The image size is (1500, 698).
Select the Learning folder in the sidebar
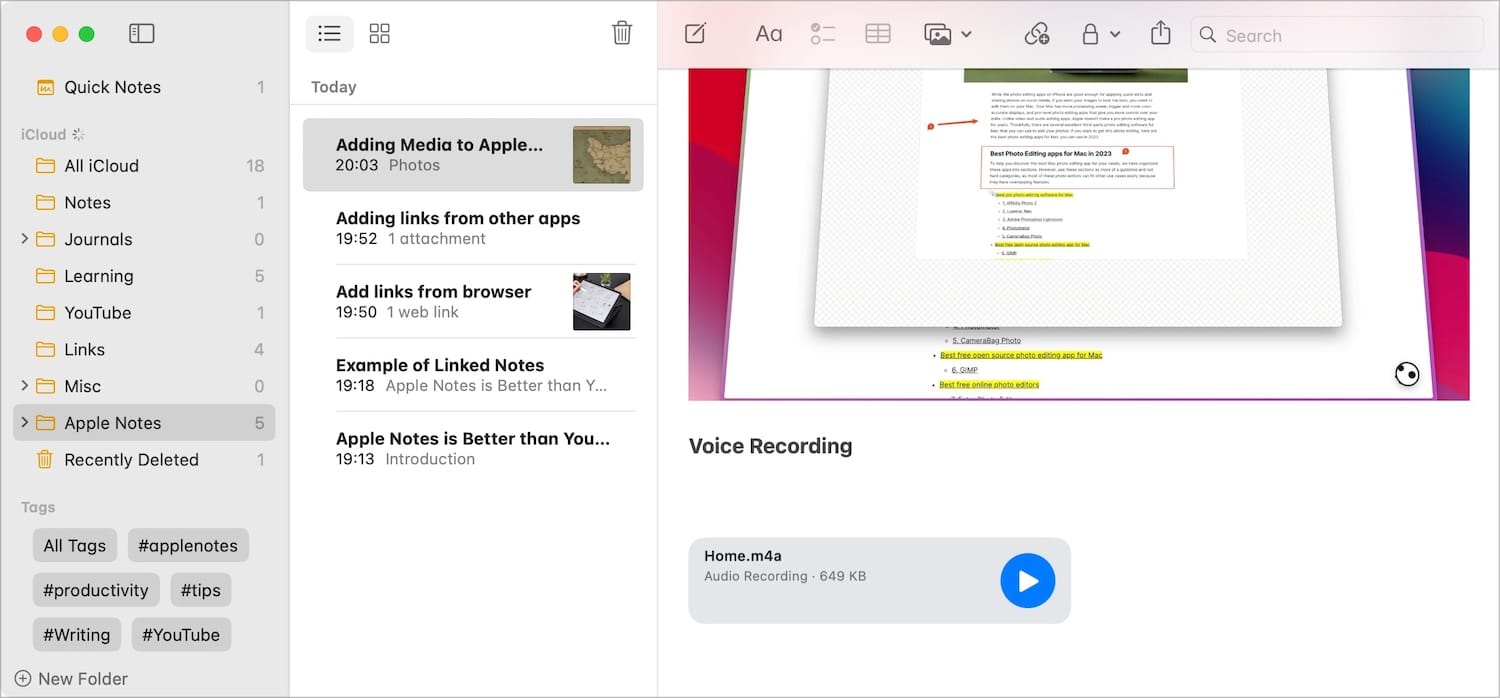(98, 276)
